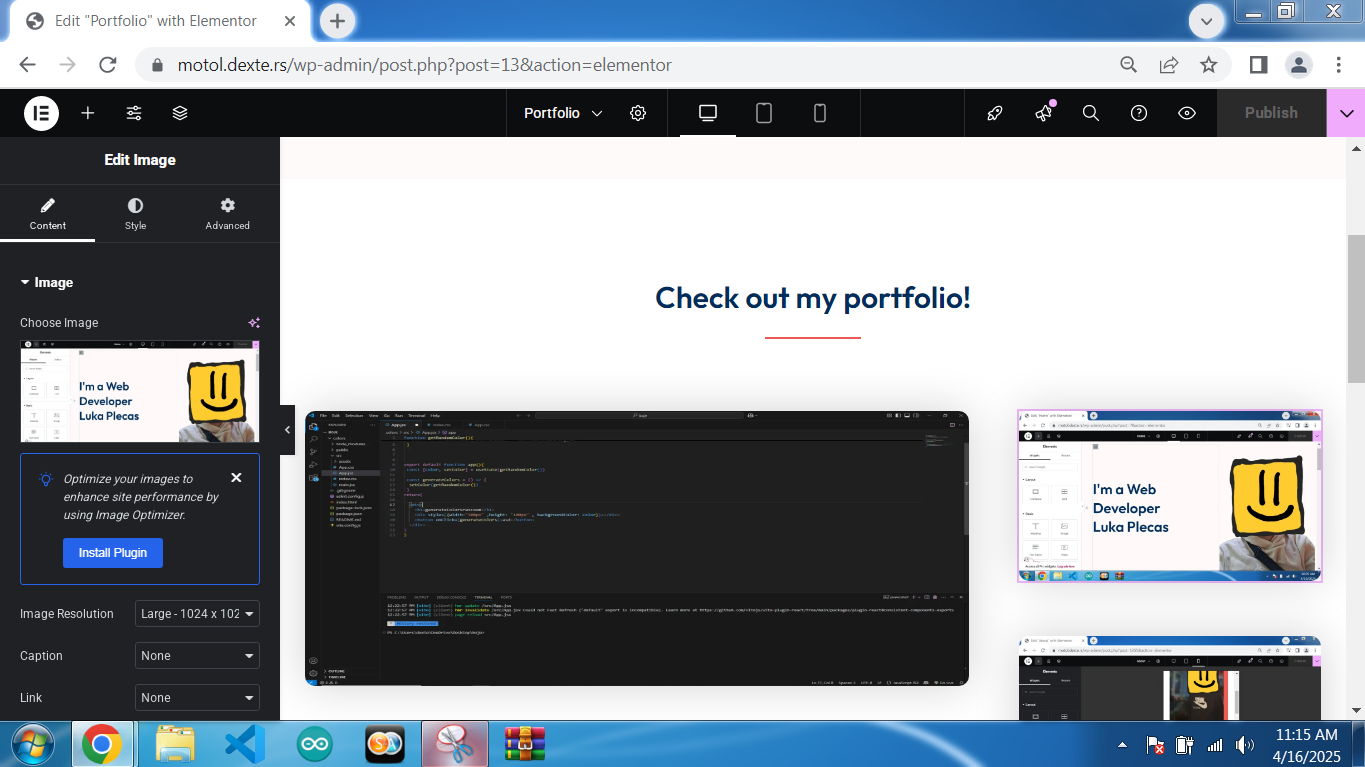Collapse the Image section

point(47,283)
